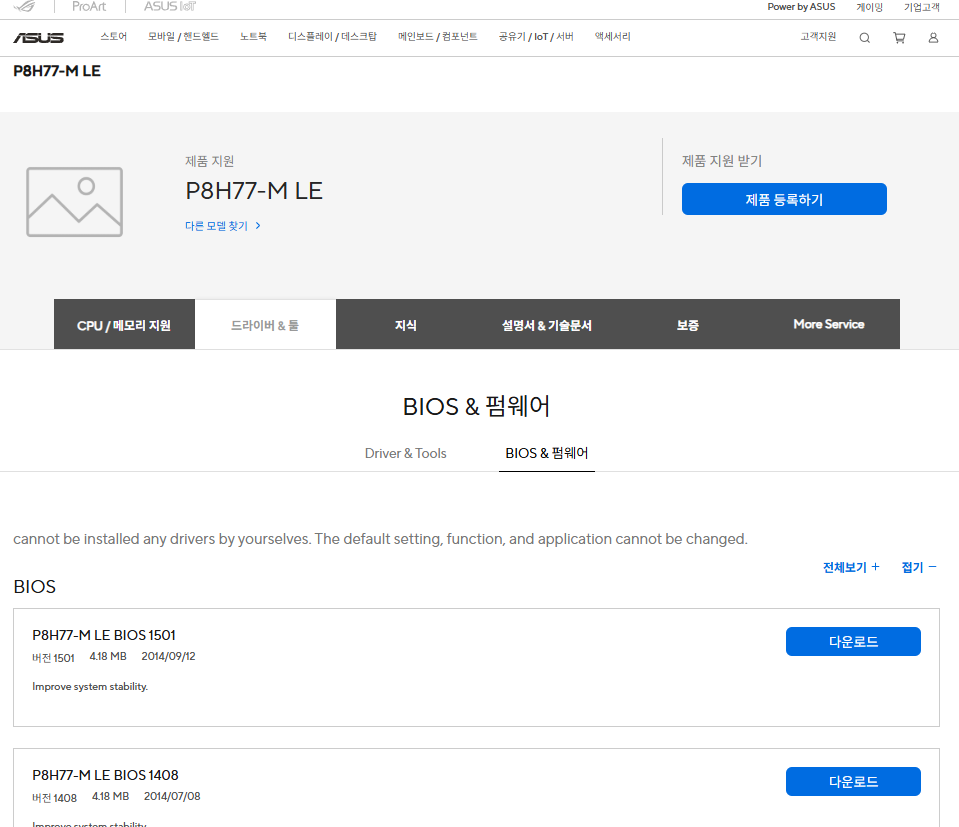Open the 게이밍 top link

click(869, 7)
